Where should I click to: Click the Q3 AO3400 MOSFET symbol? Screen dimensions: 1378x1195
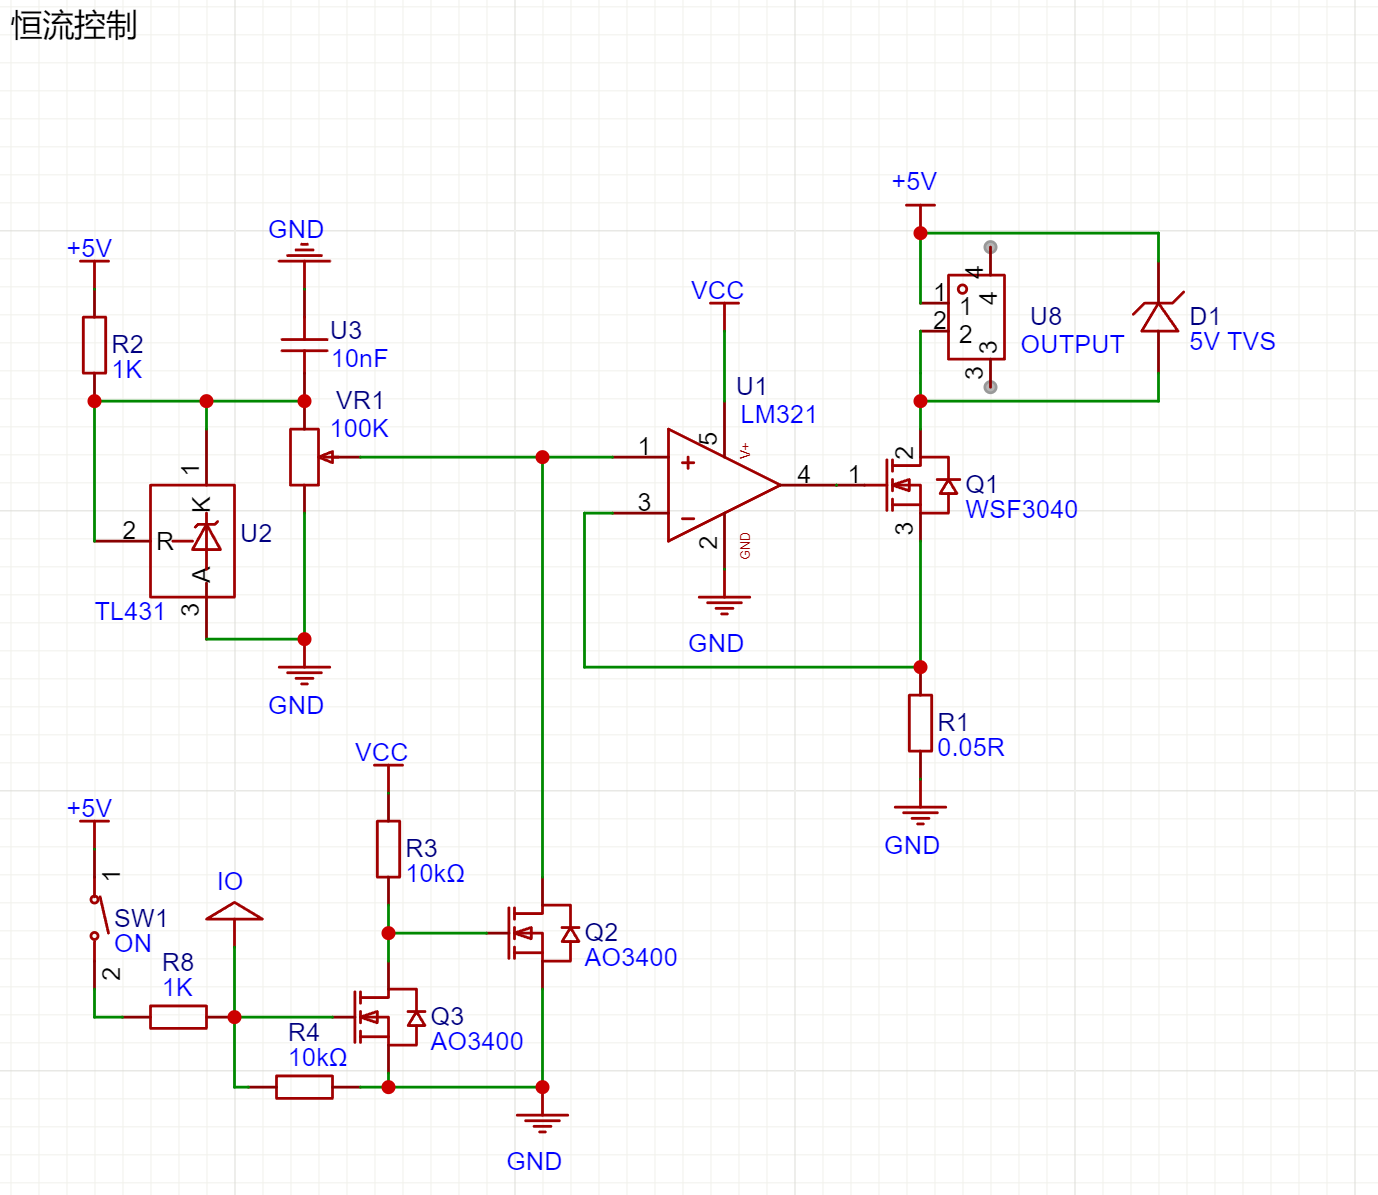[389, 1018]
